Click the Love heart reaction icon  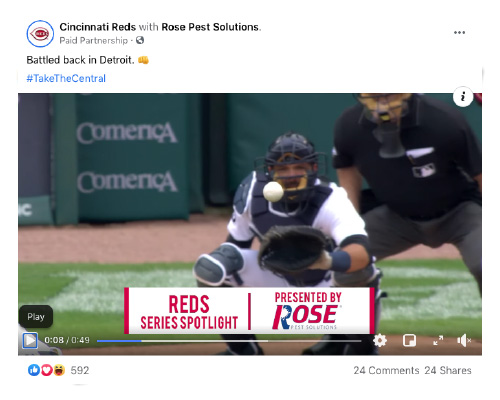point(47,370)
